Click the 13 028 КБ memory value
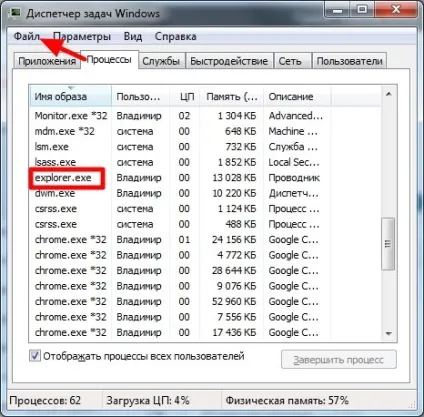The height and width of the screenshot is (417, 424). click(x=234, y=178)
